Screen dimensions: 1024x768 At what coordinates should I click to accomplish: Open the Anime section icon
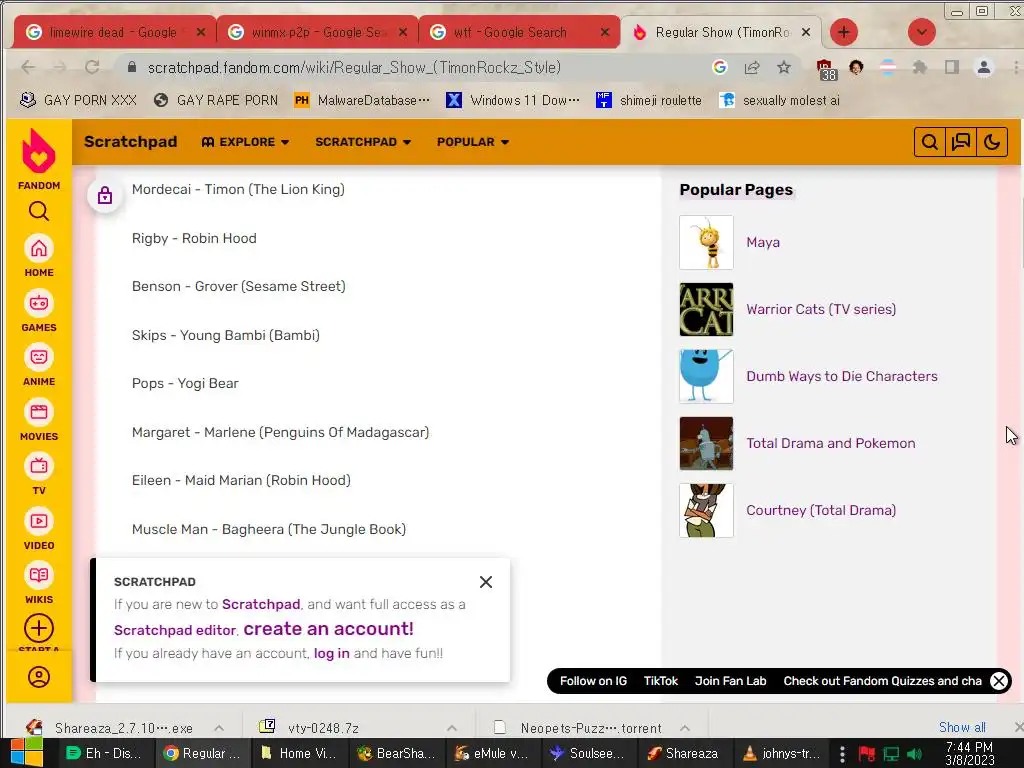[39, 357]
